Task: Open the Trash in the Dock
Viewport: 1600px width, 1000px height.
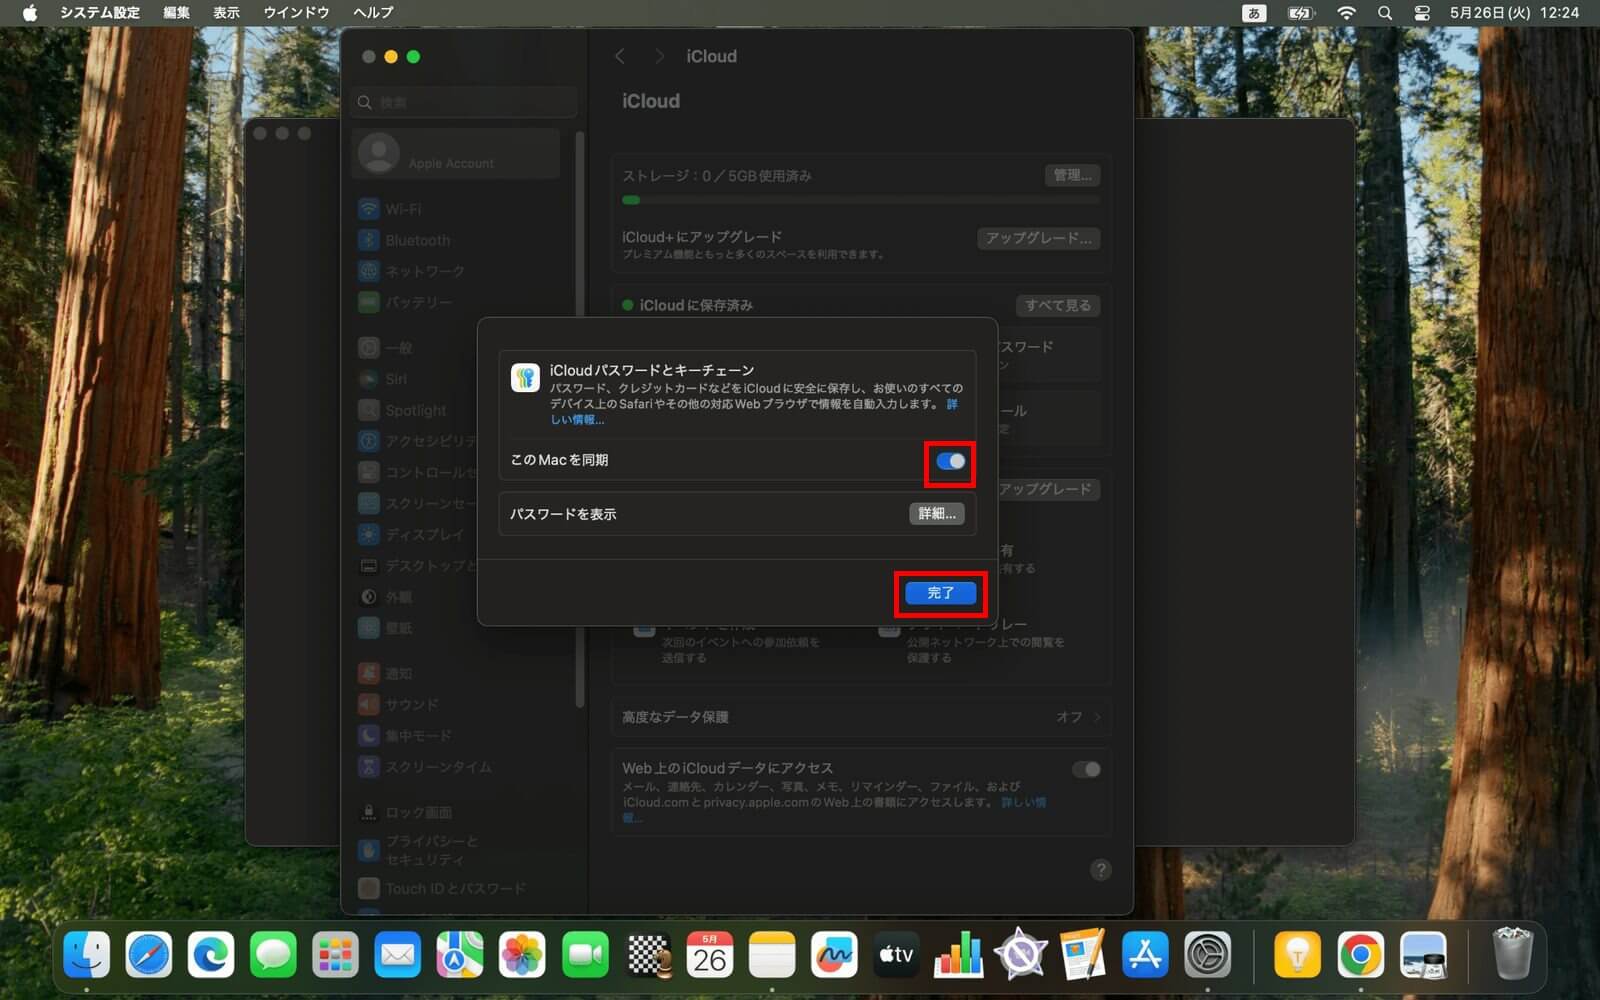Action: [x=1512, y=953]
